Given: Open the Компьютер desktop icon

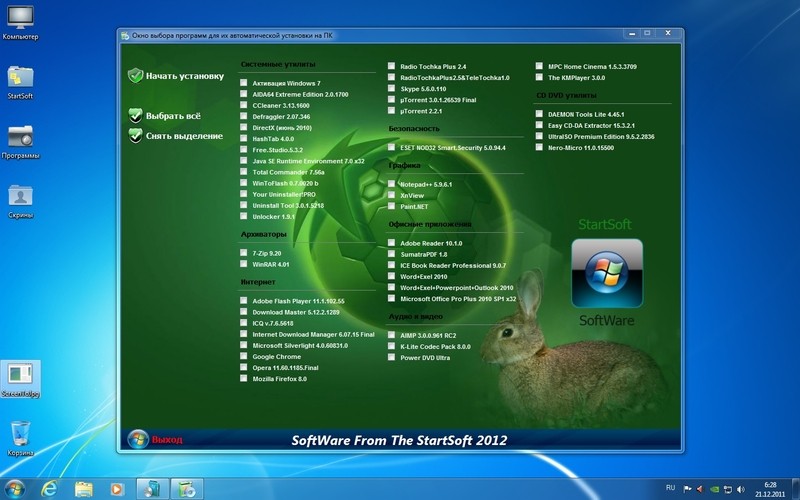Looking at the screenshot, I should tap(20, 23).
